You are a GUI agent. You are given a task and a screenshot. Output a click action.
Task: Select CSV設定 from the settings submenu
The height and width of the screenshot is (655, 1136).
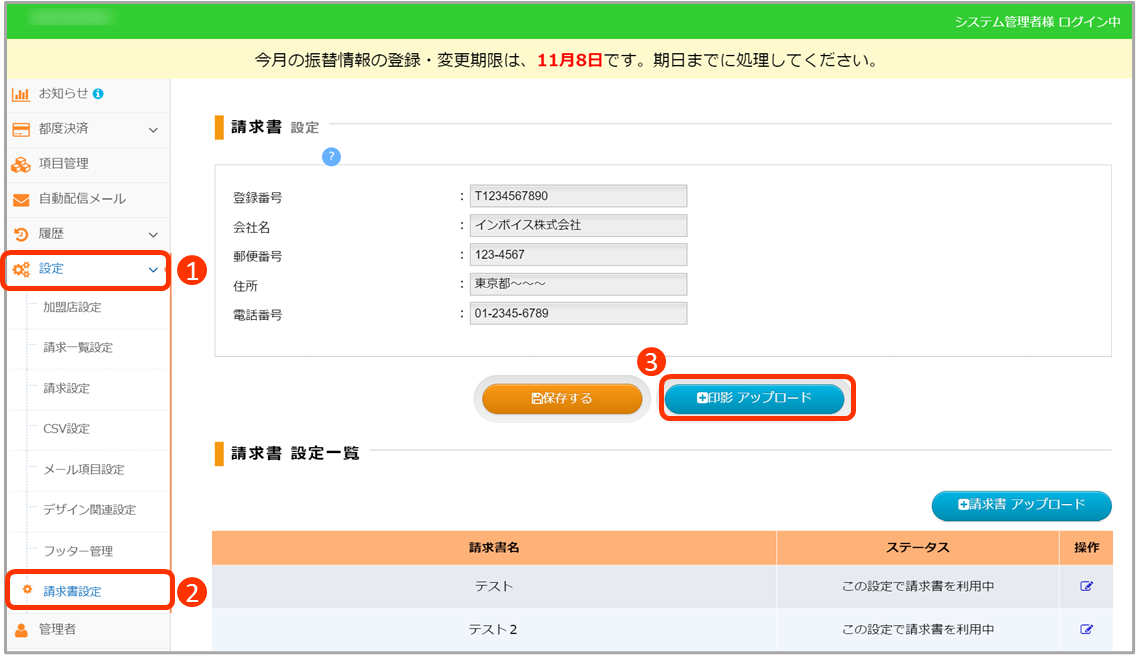click(x=66, y=429)
